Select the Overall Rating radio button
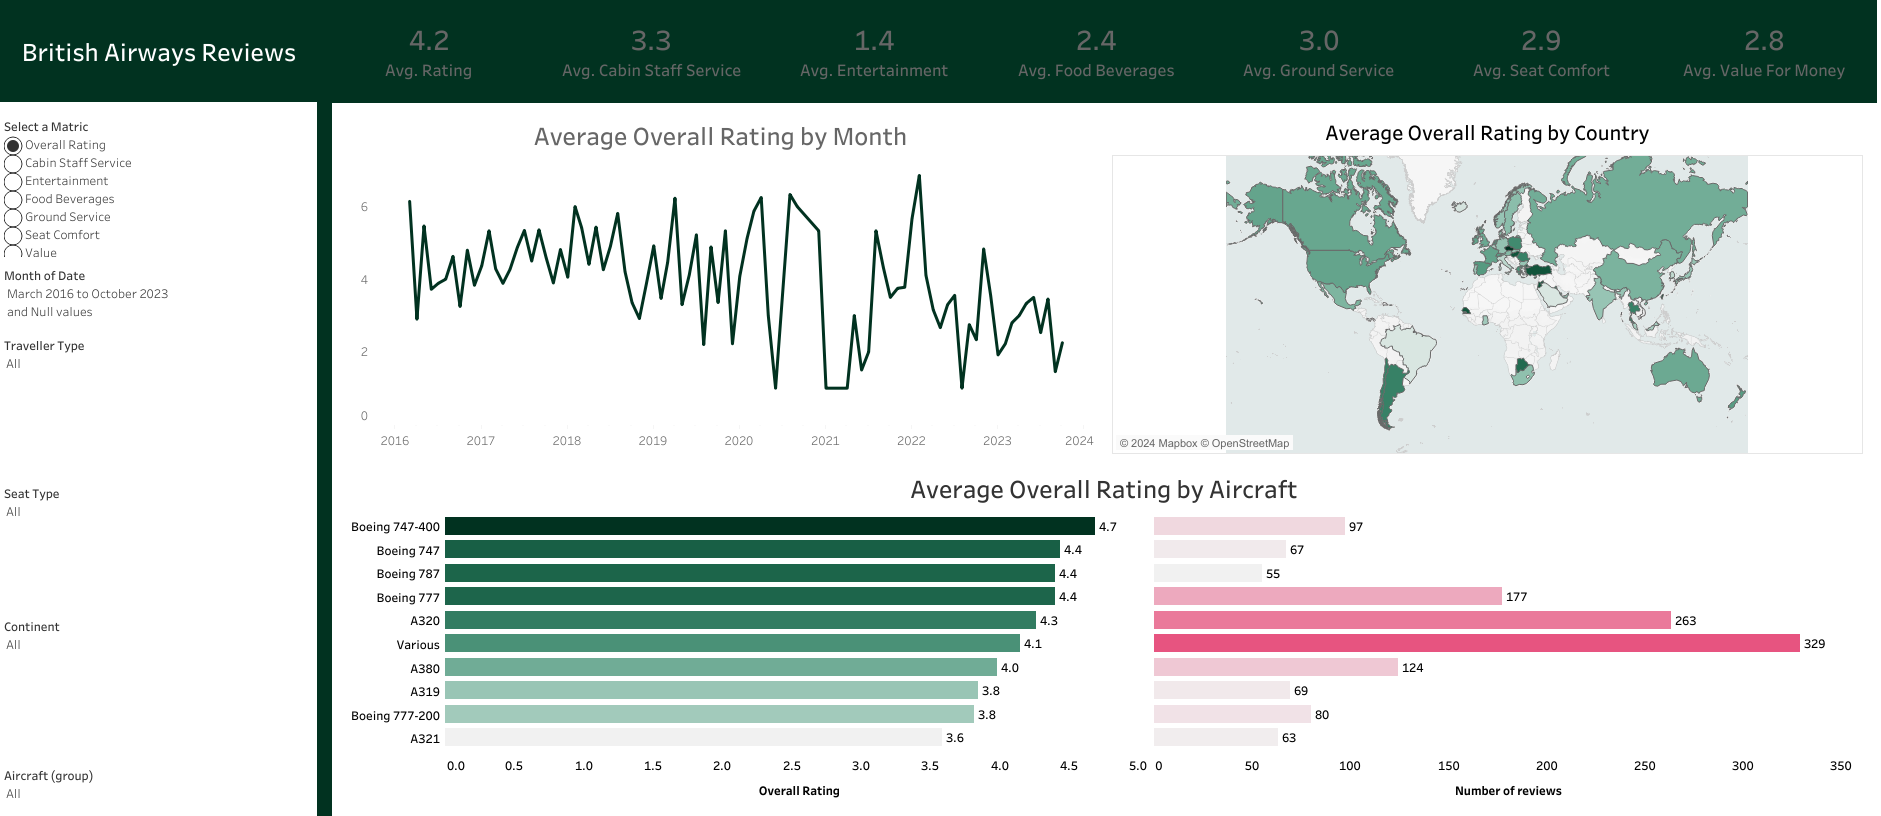The image size is (1881, 816). pyautogui.click(x=13, y=146)
